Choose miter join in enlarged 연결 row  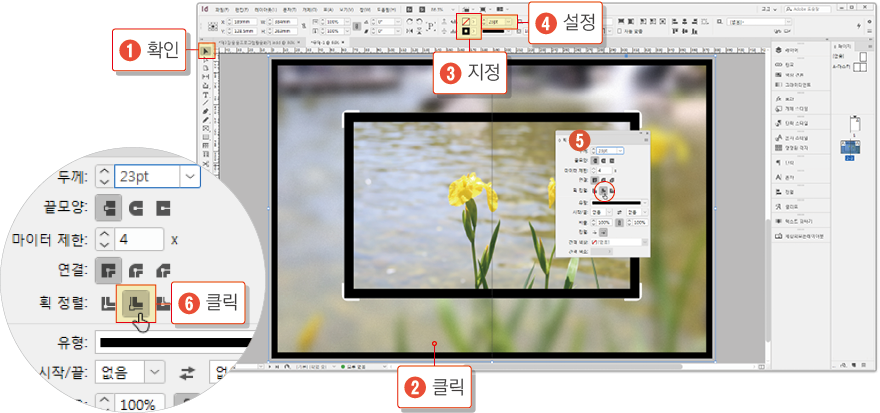[x=109, y=270]
